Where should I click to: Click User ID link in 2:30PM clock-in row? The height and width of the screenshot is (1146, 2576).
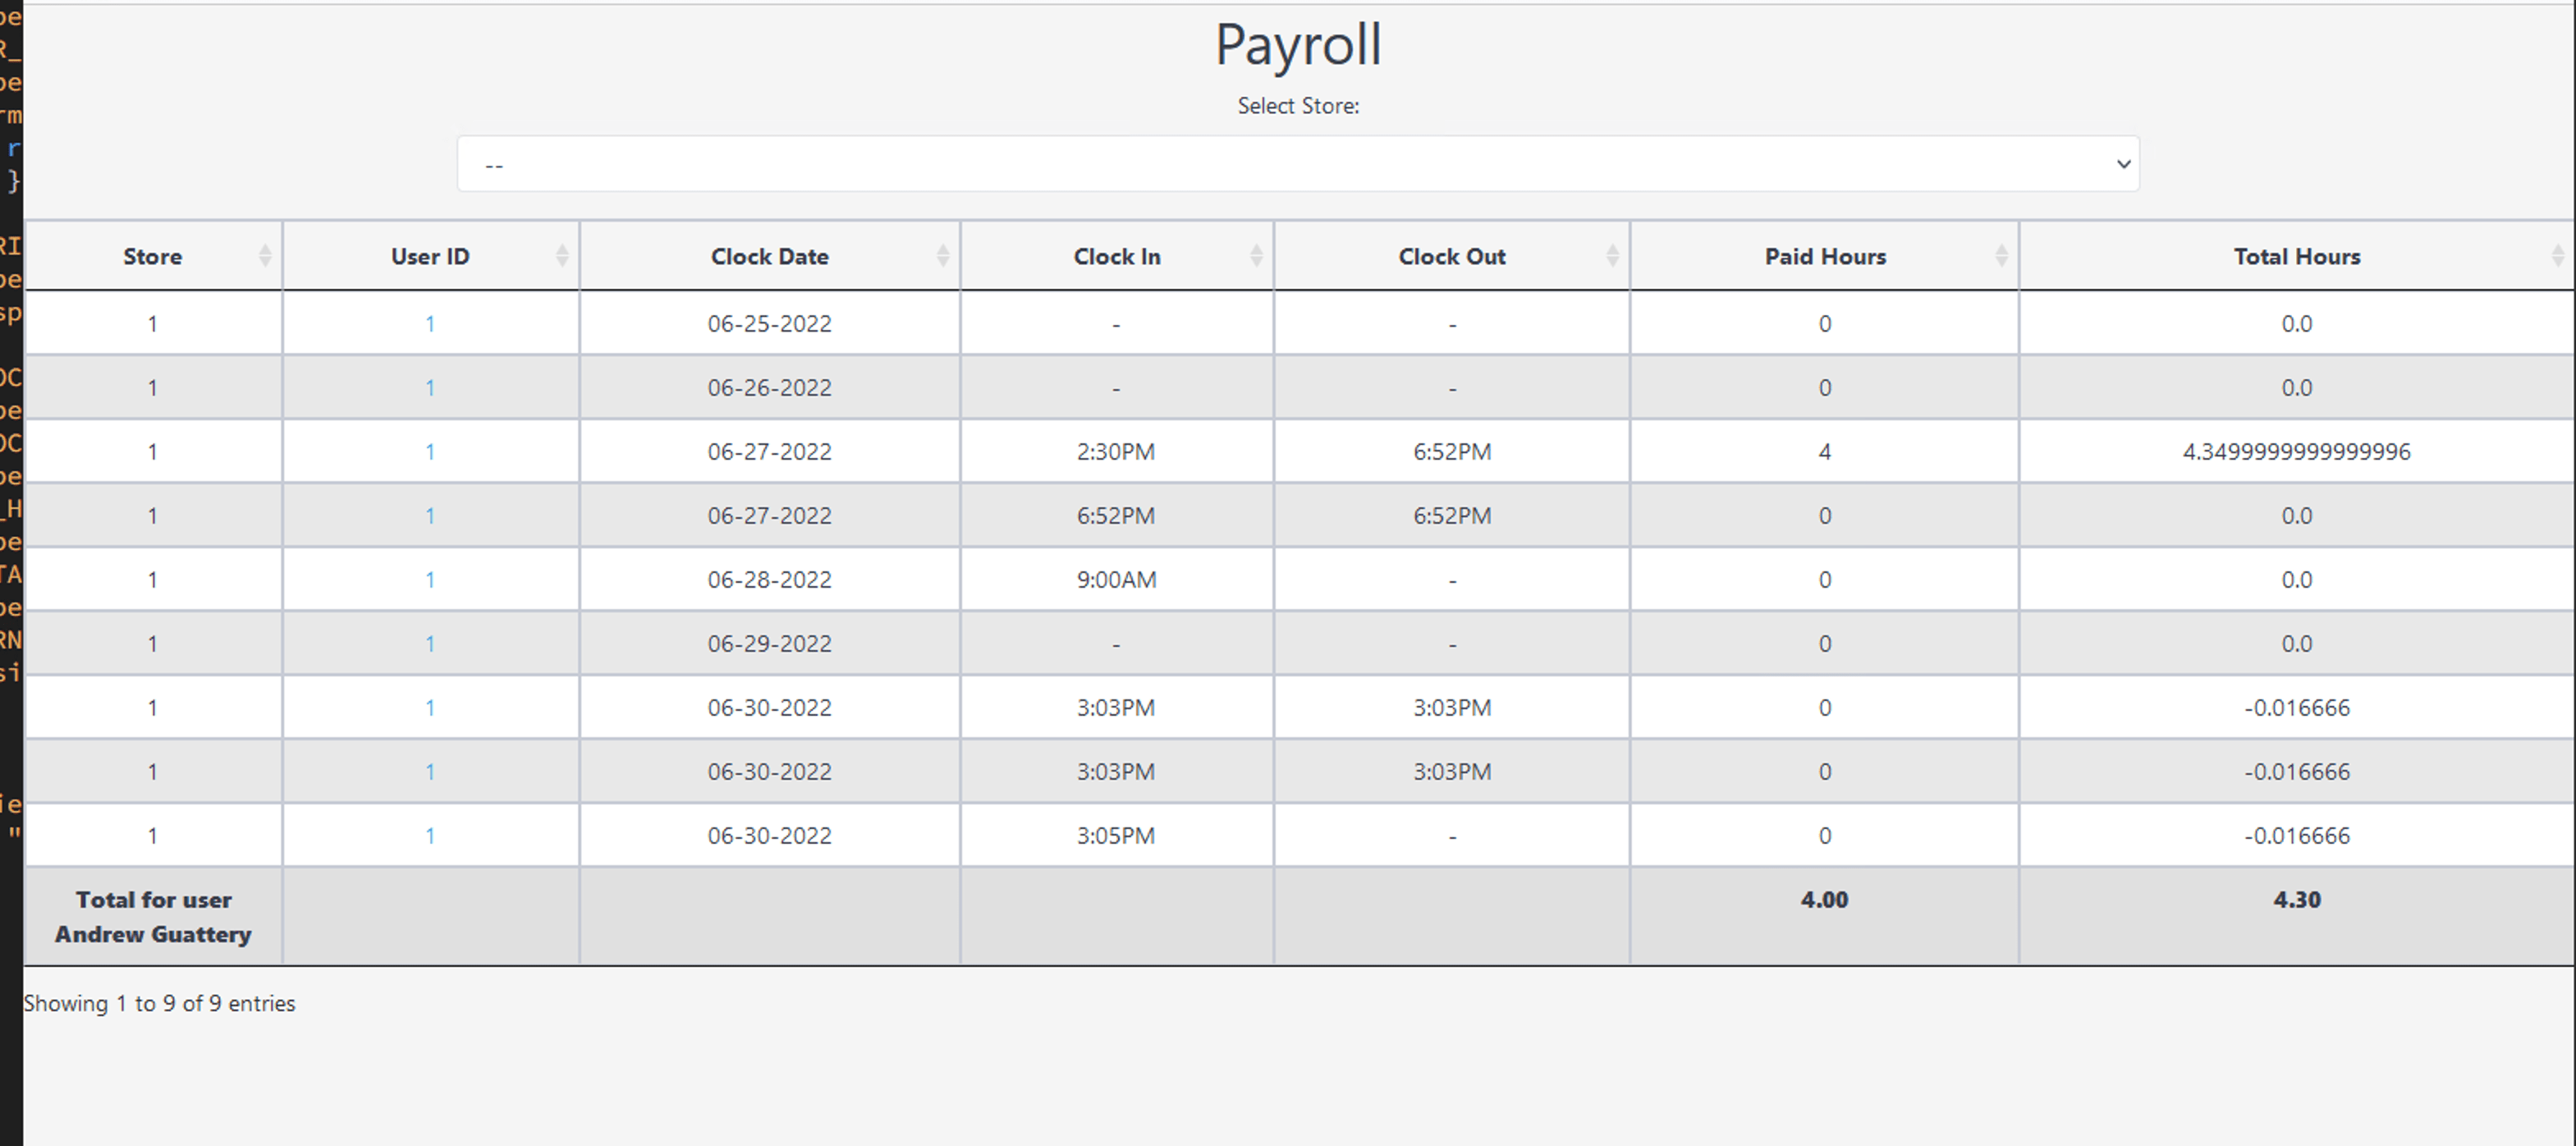(x=430, y=452)
